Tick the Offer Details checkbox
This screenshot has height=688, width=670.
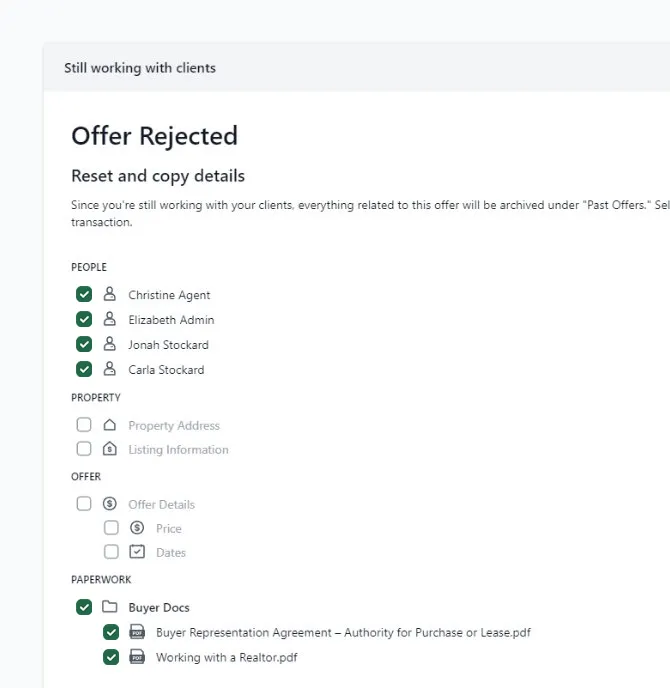pos(84,503)
